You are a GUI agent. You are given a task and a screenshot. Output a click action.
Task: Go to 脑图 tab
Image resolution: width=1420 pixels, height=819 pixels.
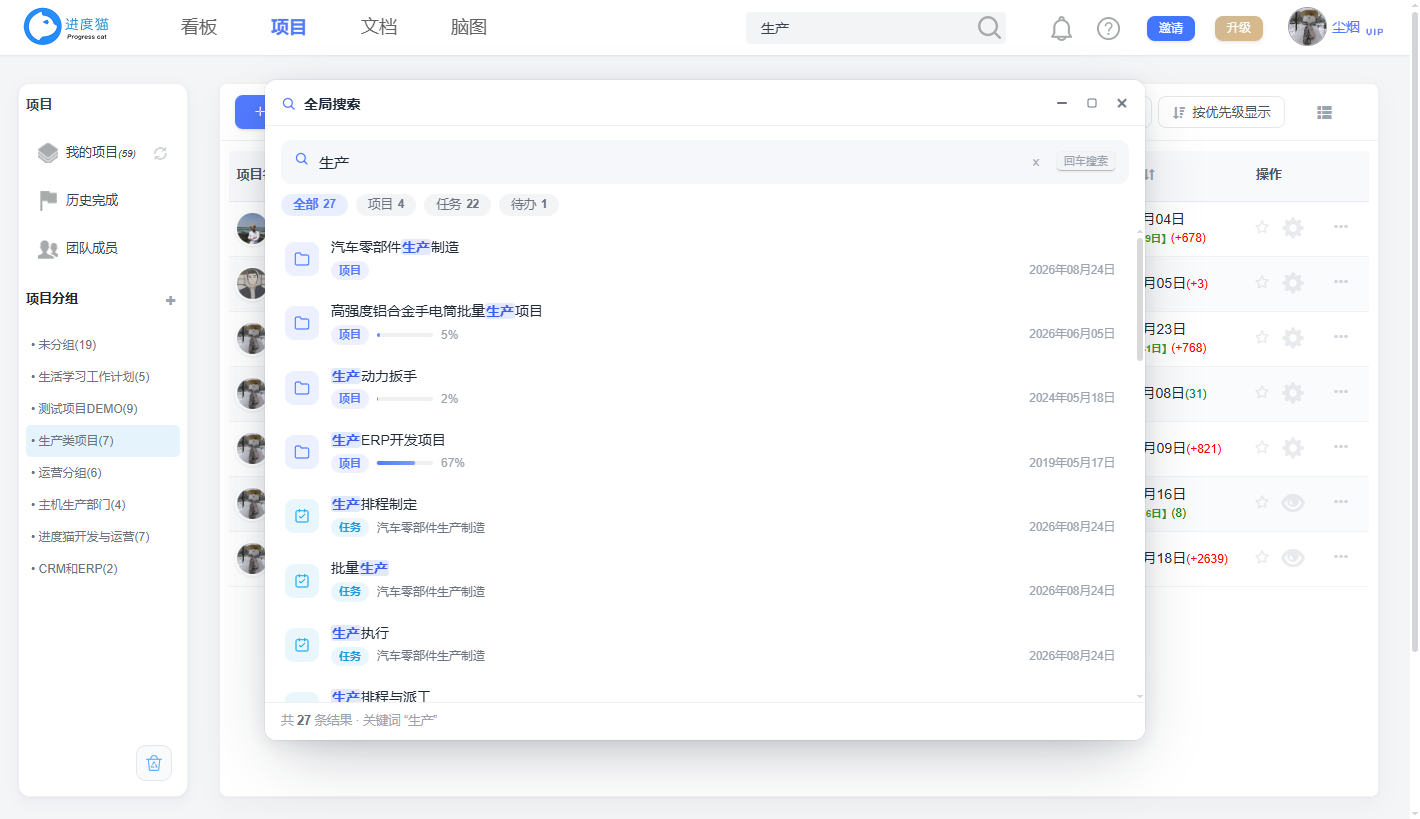pyautogui.click(x=469, y=27)
